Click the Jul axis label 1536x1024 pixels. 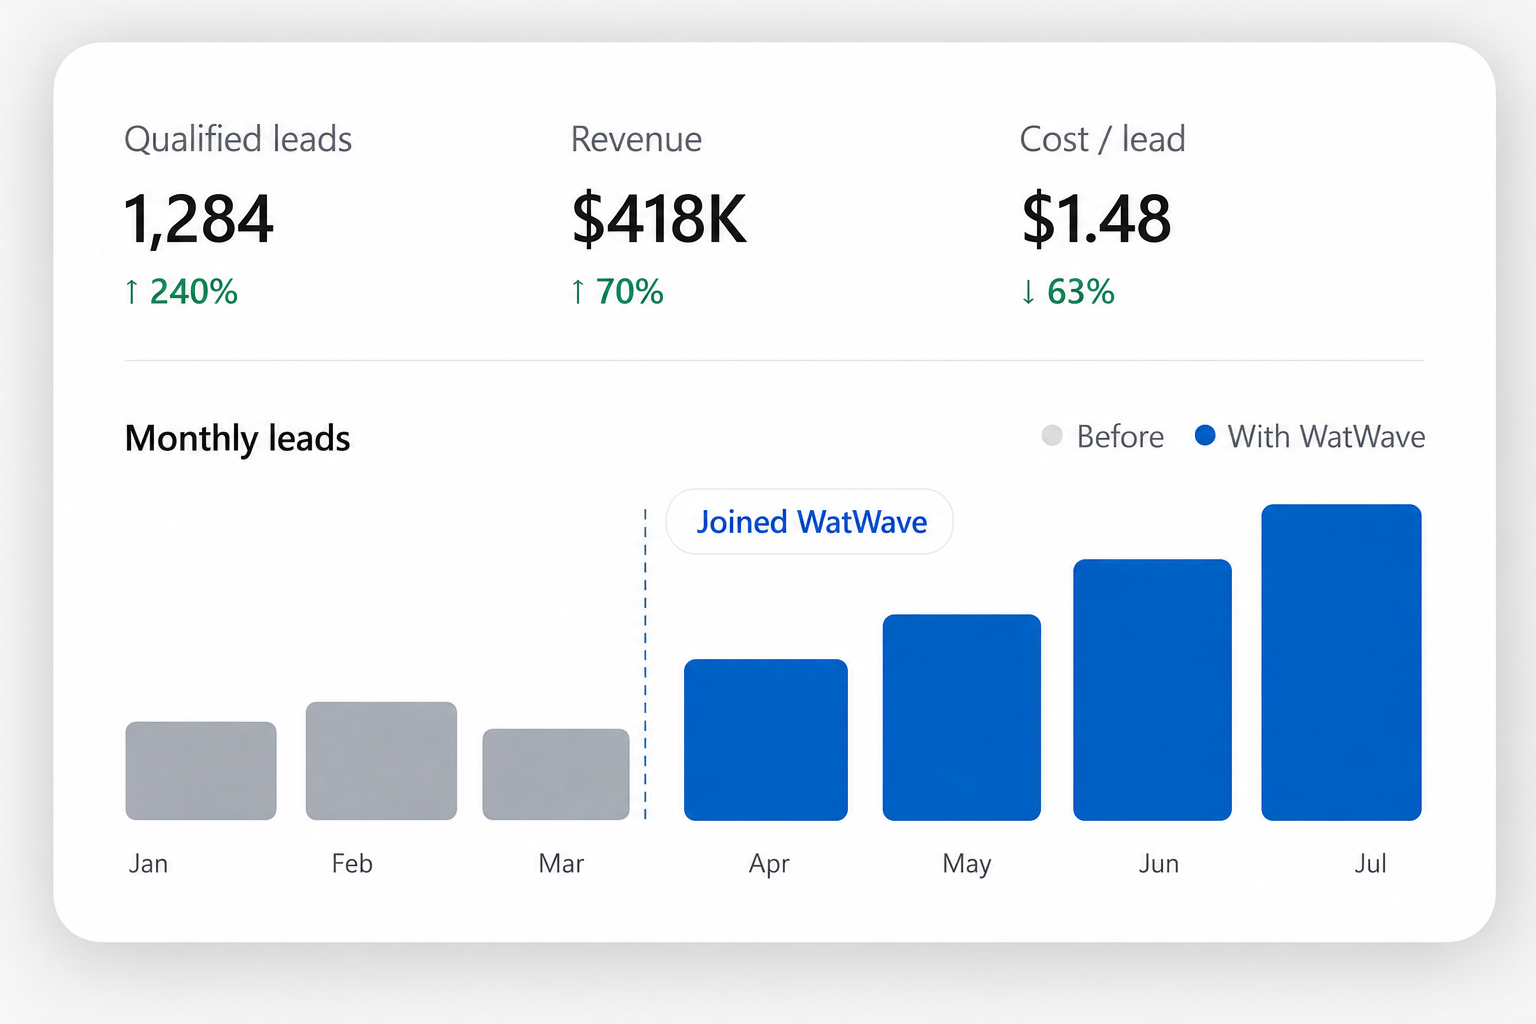coord(1370,864)
